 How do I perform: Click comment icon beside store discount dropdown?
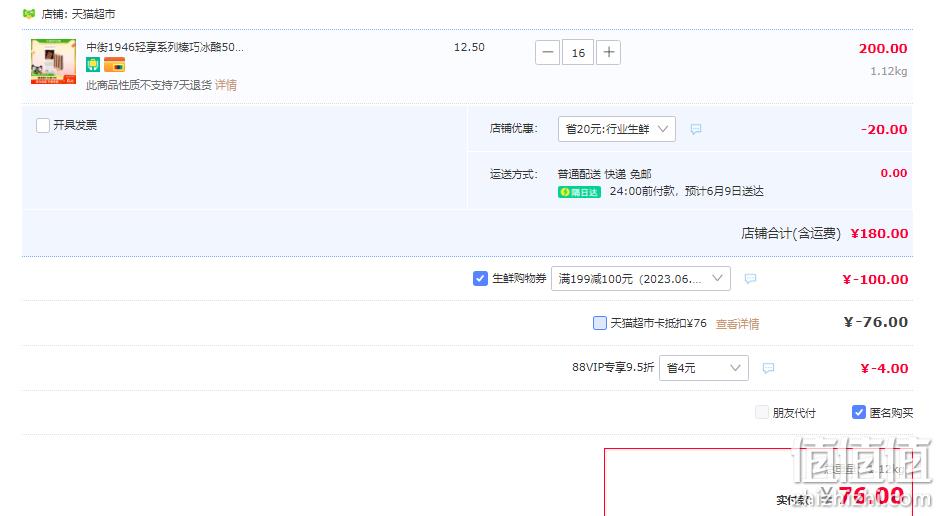[696, 129]
